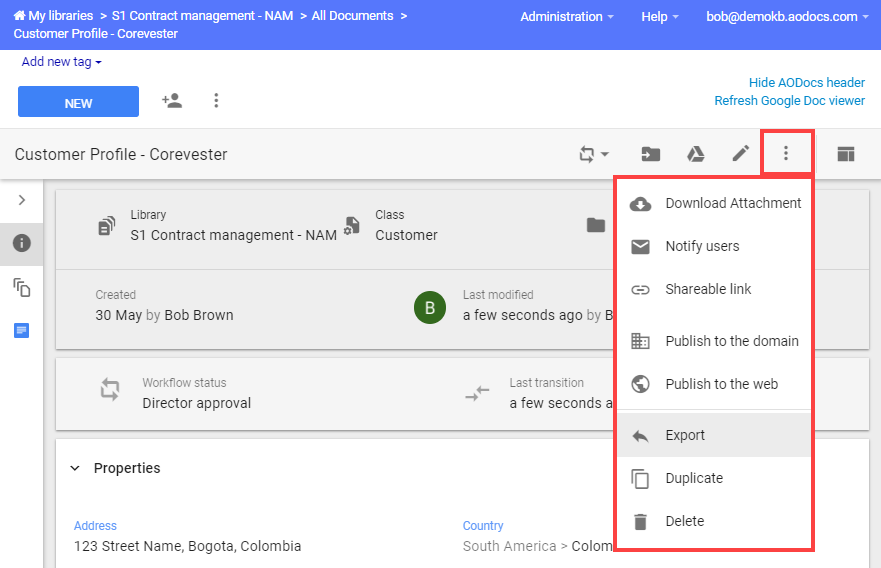The width and height of the screenshot is (881, 568).
Task: Open the Help dropdown menu
Action: [x=660, y=17]
